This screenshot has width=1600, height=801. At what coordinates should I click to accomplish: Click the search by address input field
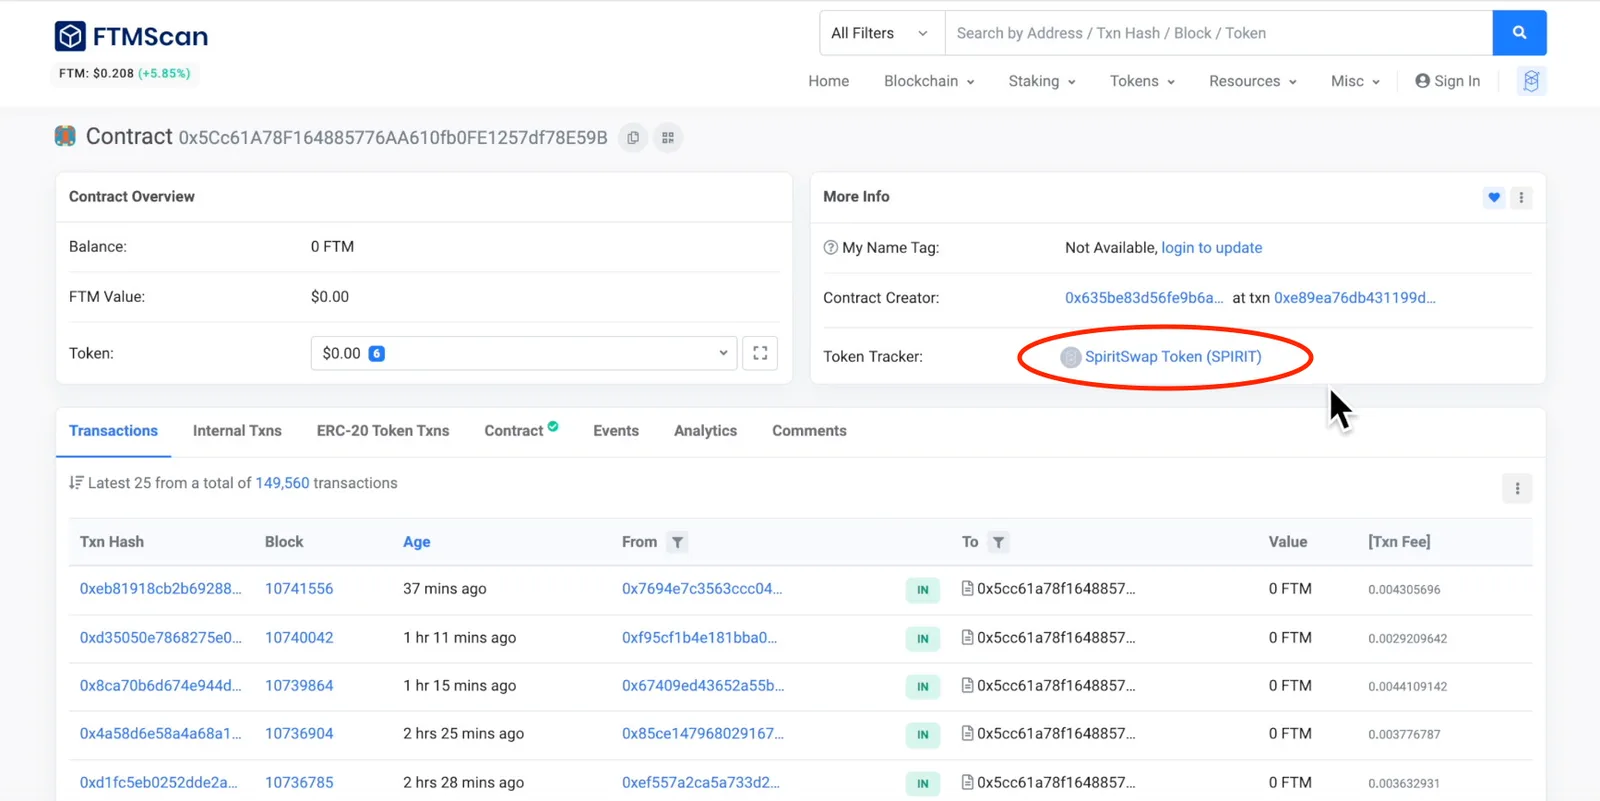1218,33
